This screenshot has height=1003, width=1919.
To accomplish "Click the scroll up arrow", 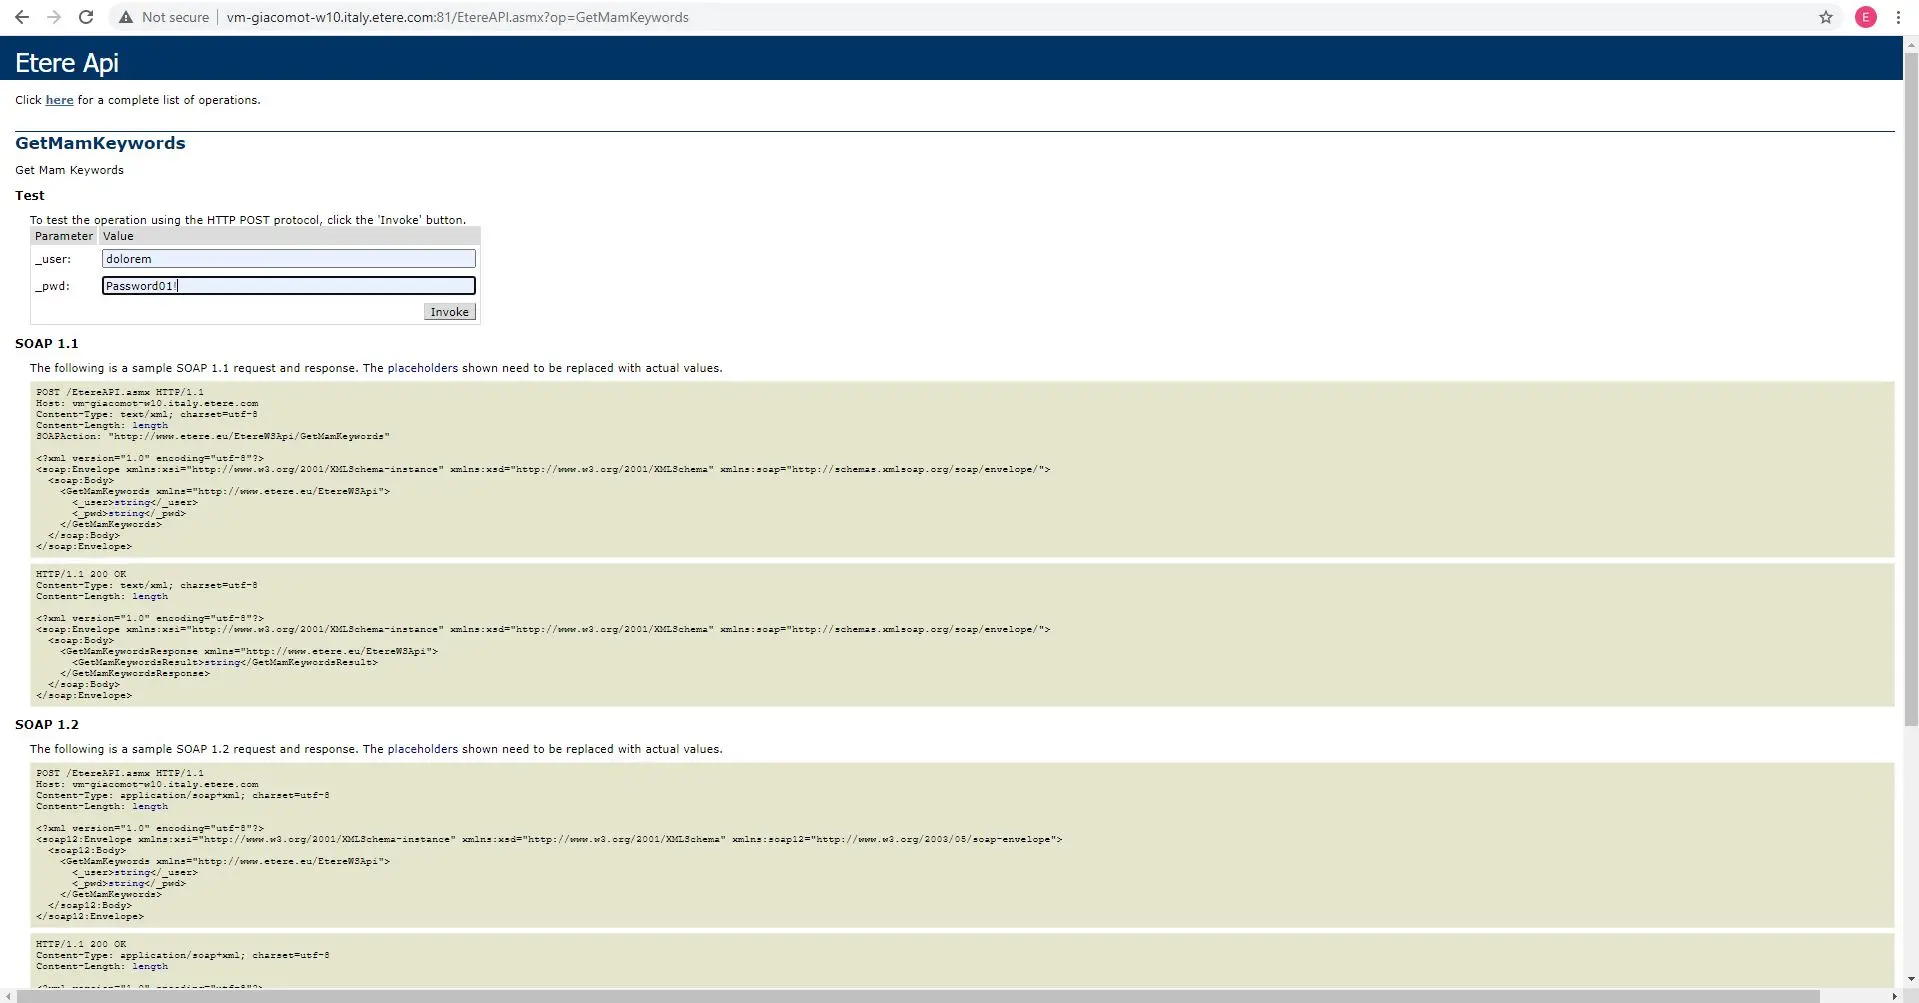I will [x=1911, y=44].
